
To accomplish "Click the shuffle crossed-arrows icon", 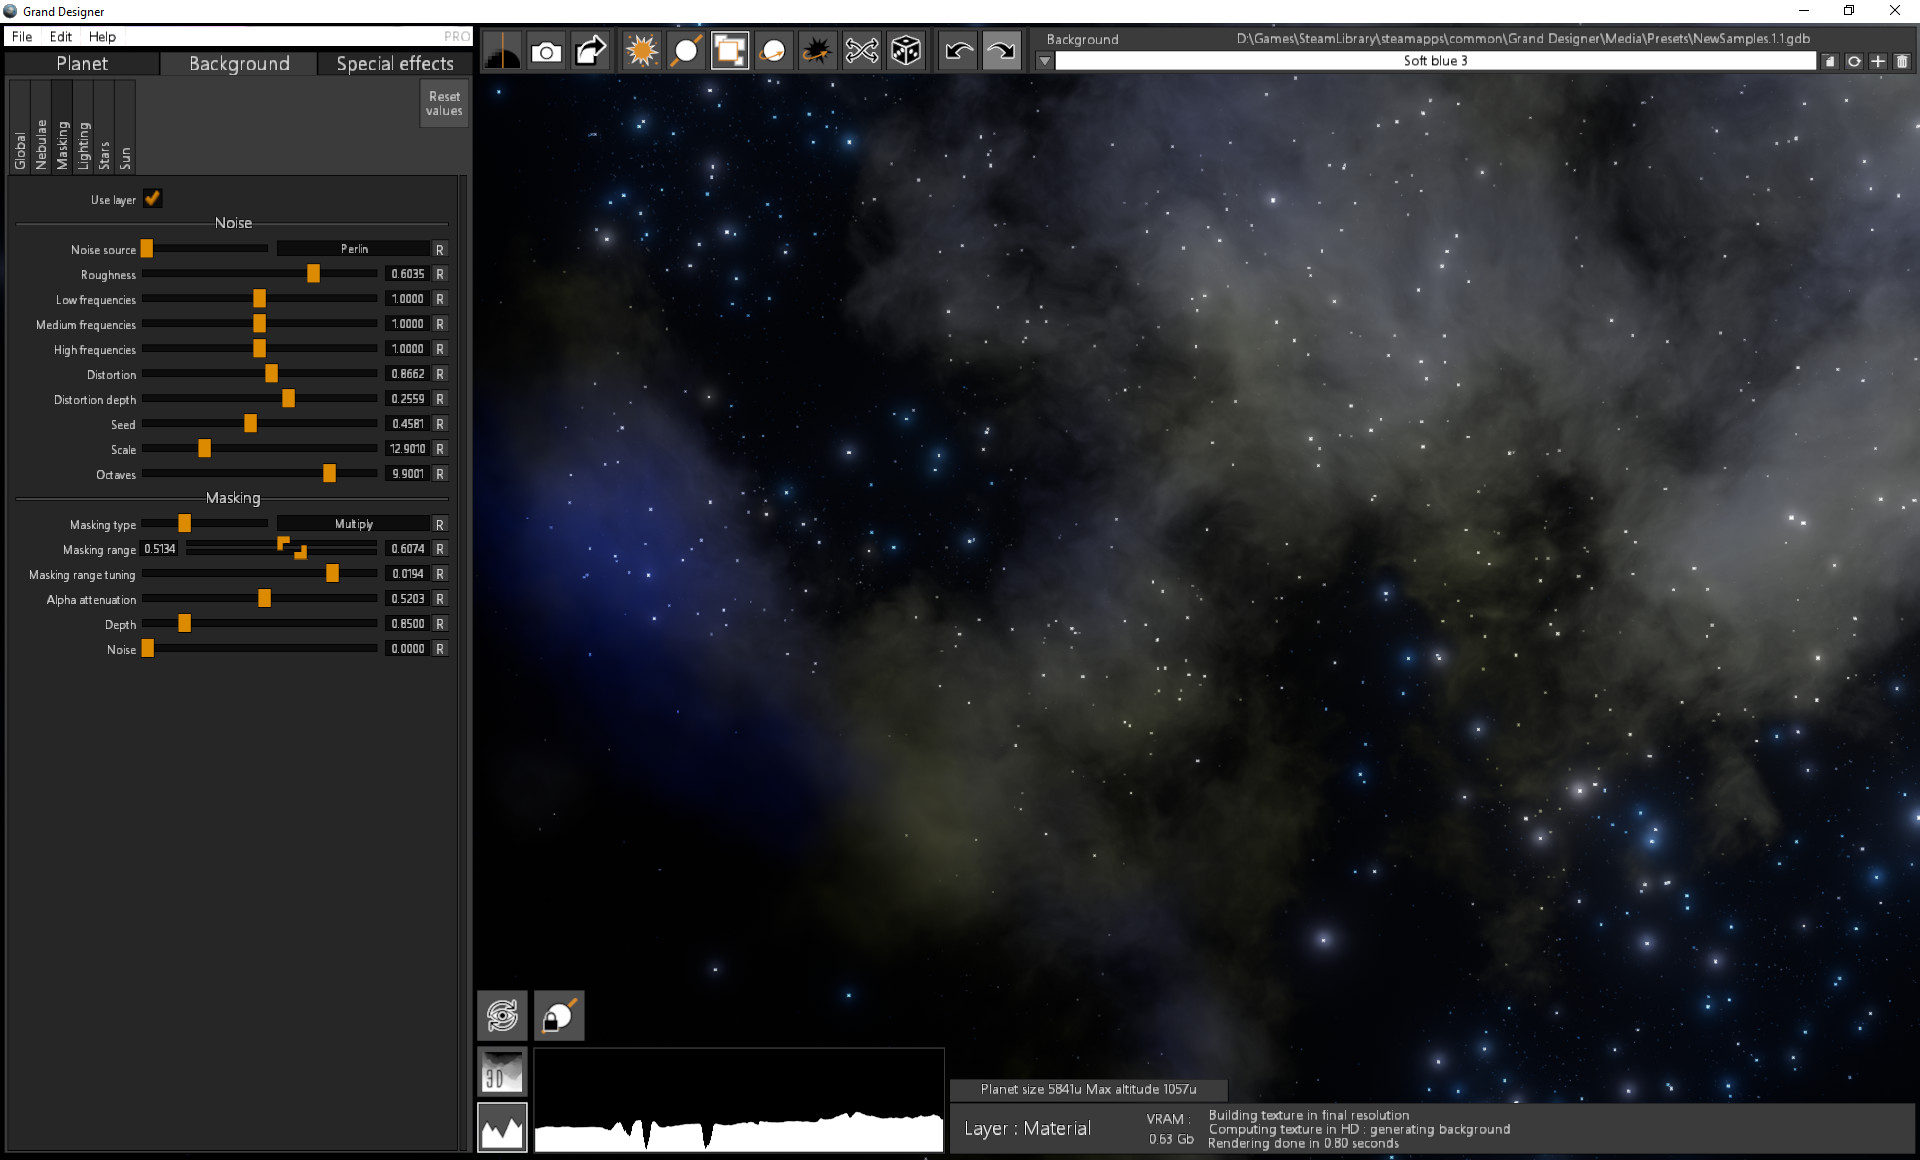I will click(861, 50).
